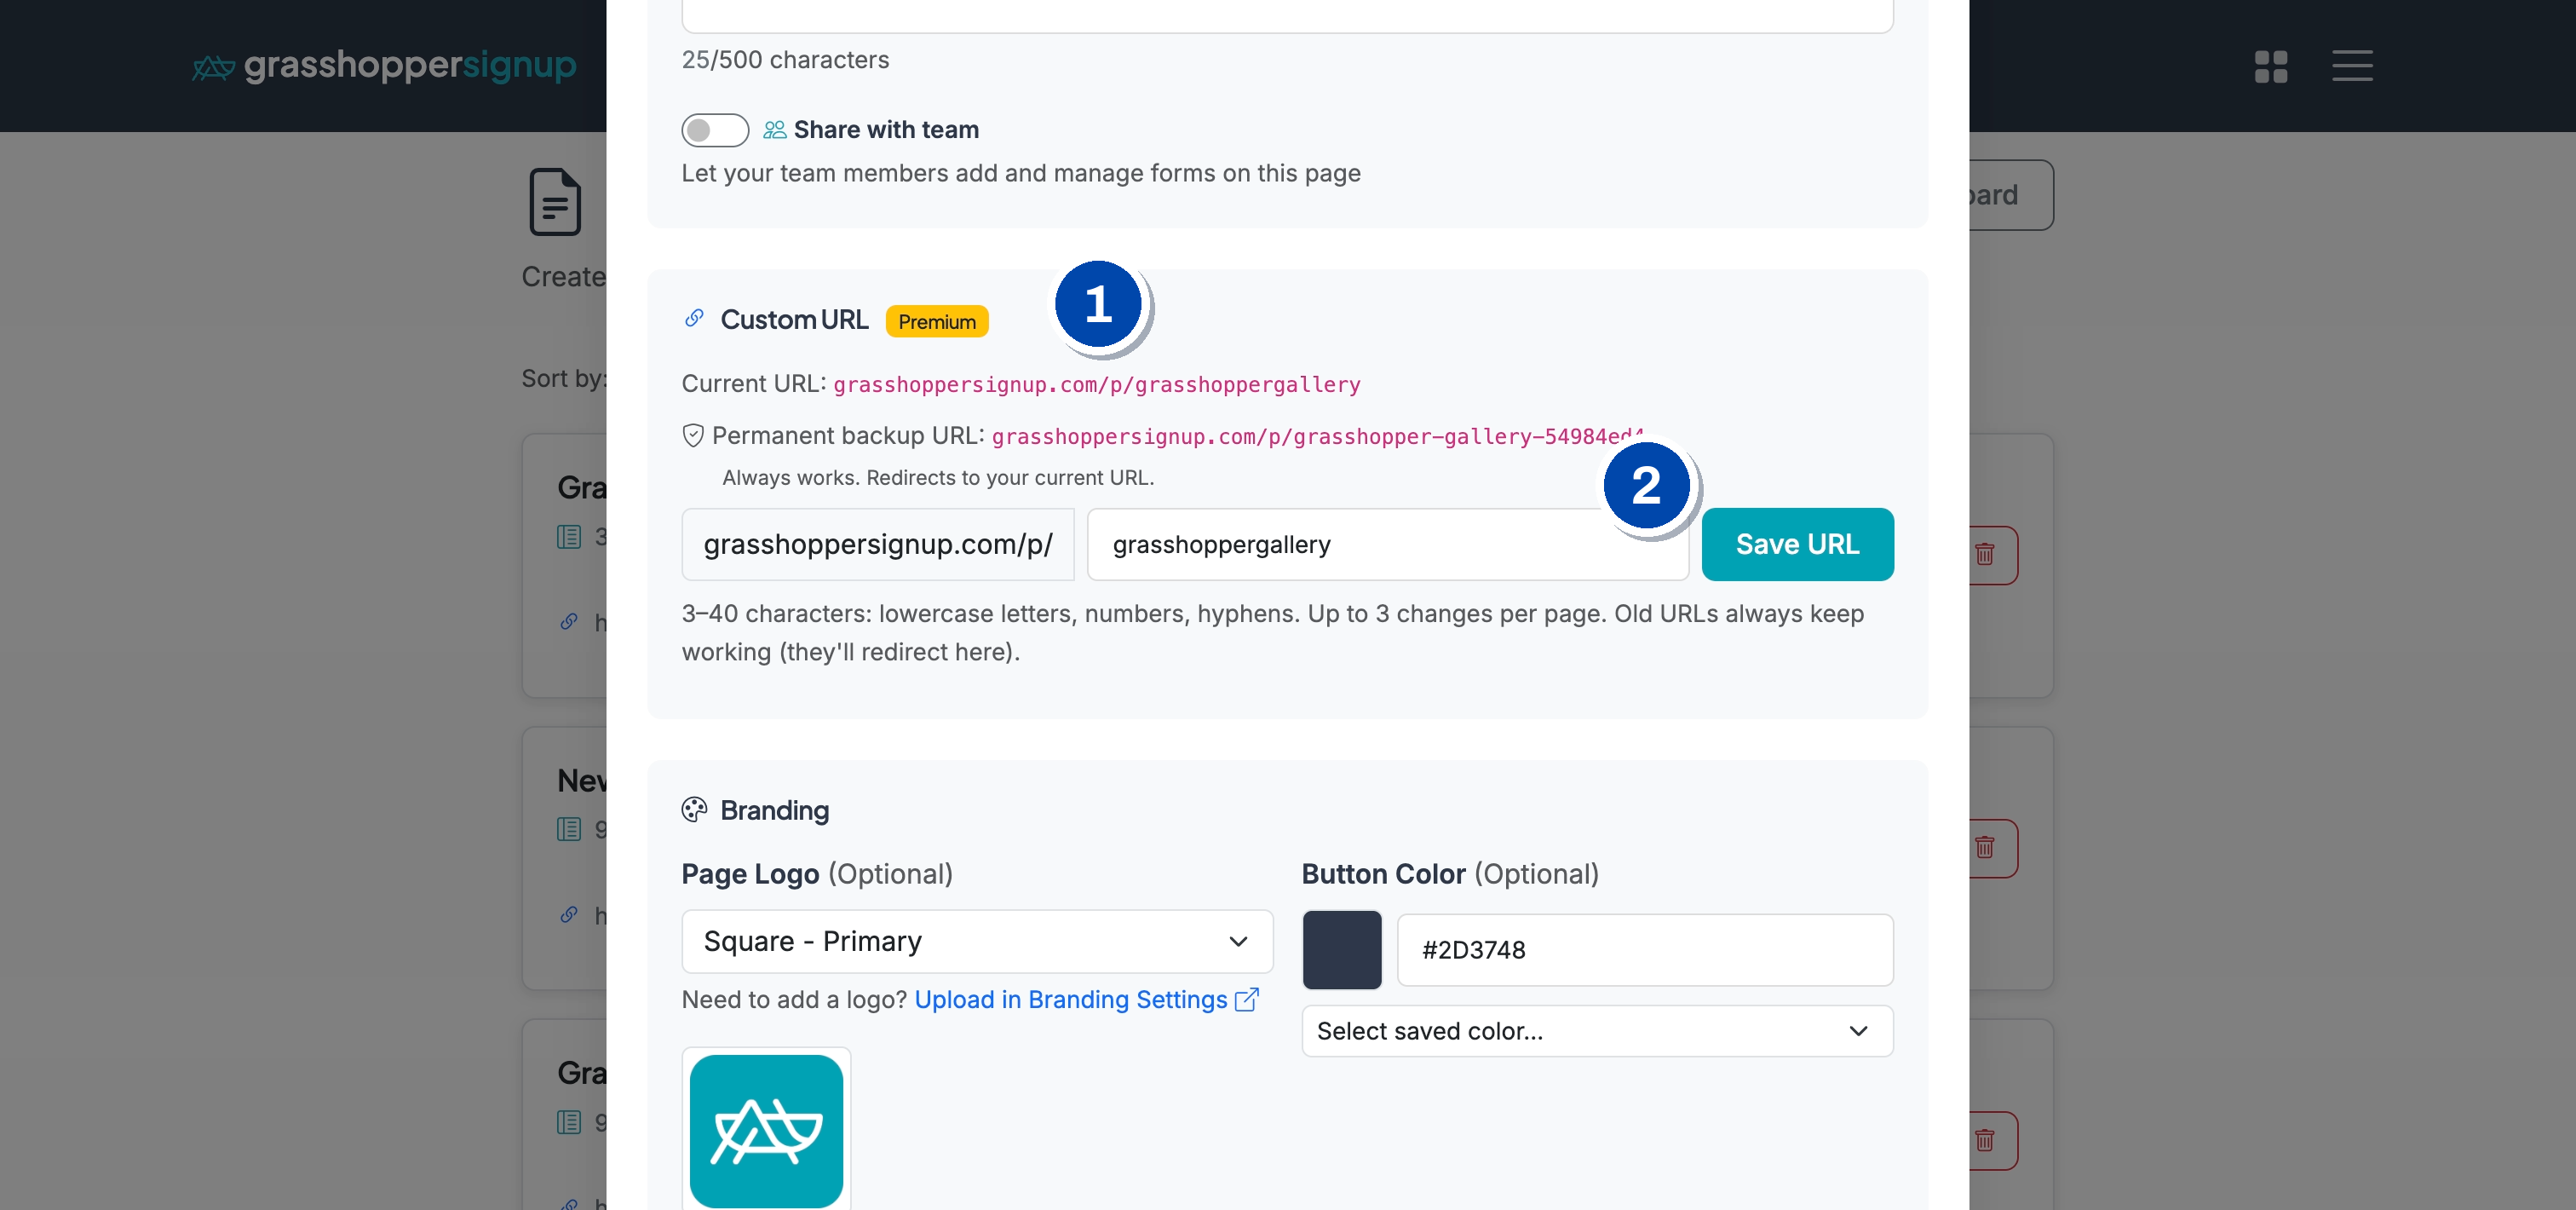Click the external link icon after Branding Settings
2576x1210 pixels.
[1247, 999]
